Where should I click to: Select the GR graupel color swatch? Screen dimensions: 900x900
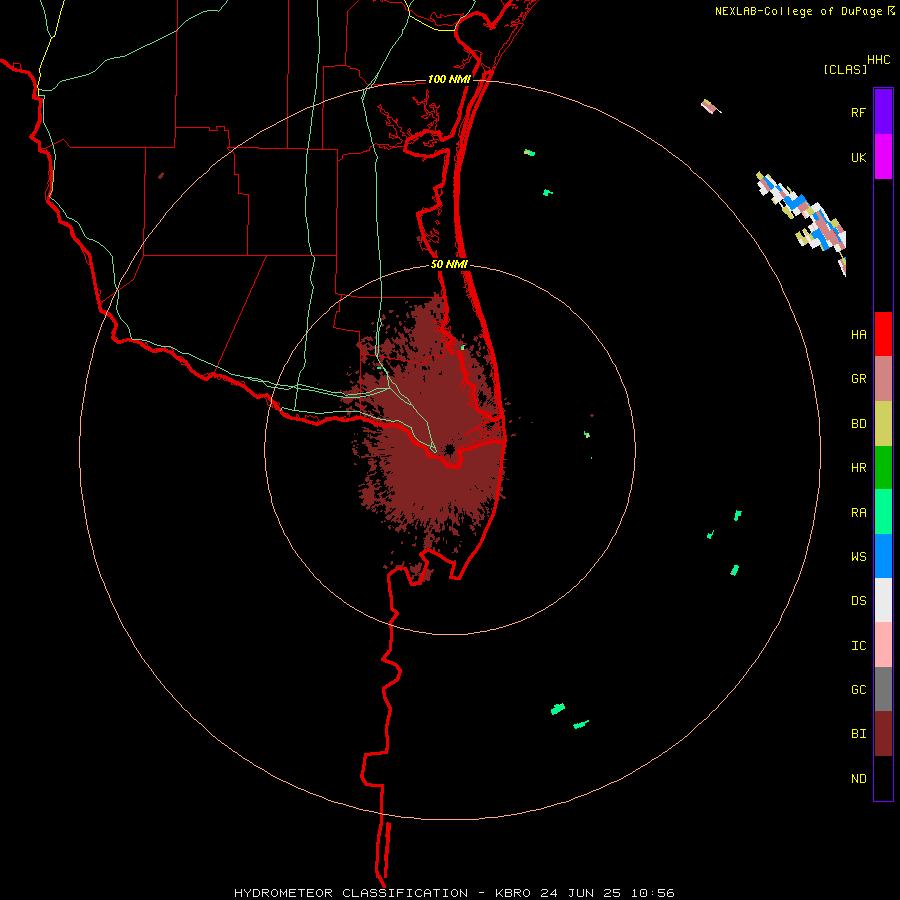pos(883,379)
